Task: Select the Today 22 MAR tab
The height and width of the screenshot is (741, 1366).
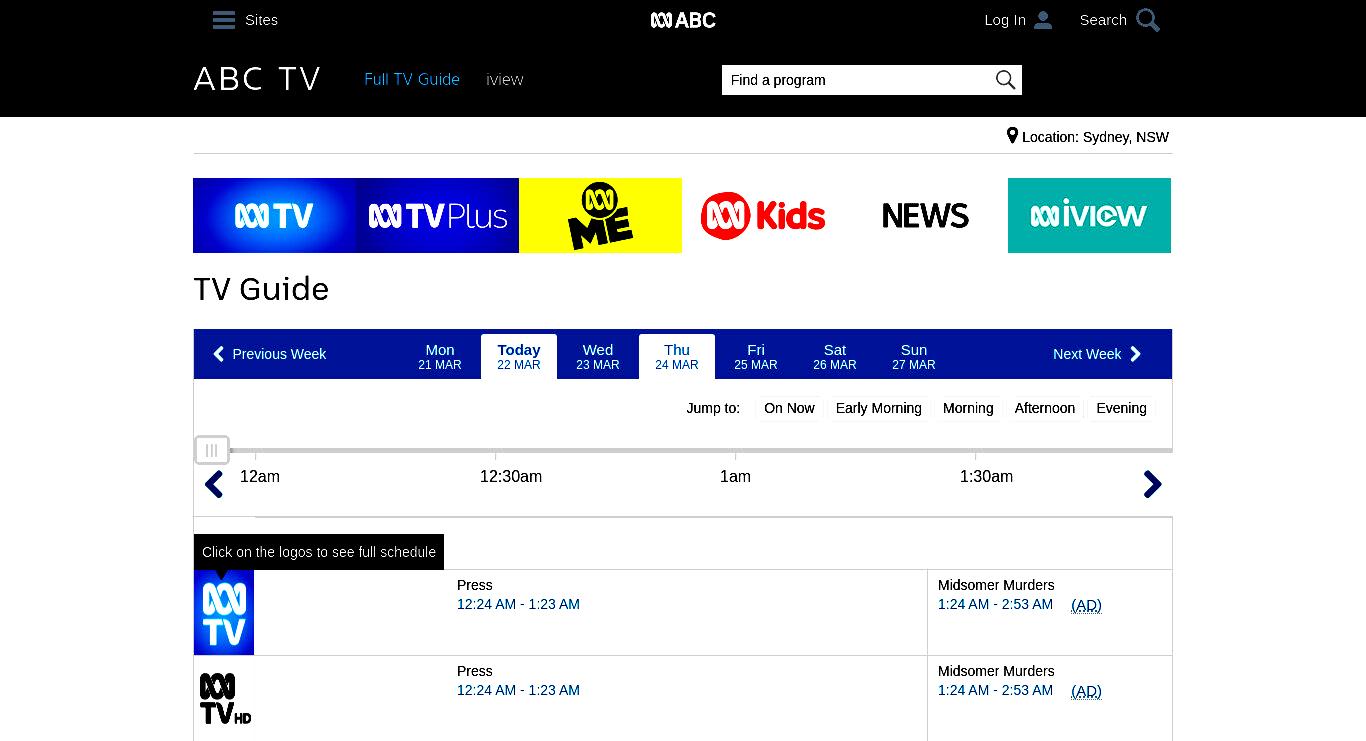Action: [519, 356]
